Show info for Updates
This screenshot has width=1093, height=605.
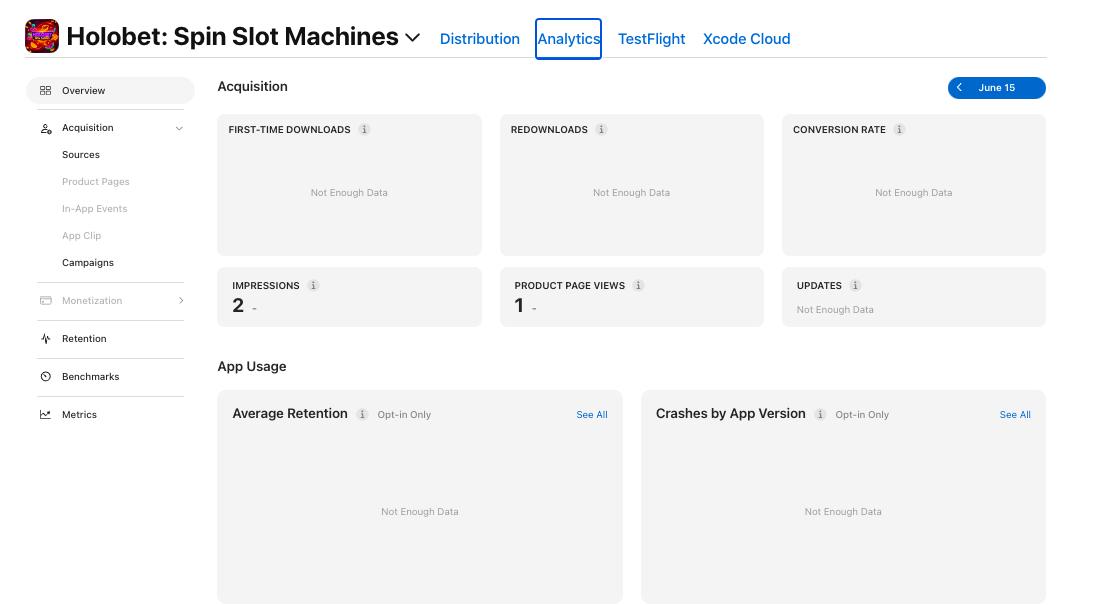click(855, 286)
